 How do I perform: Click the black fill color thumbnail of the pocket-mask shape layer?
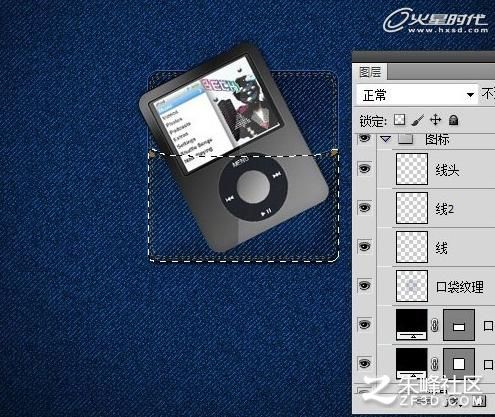point(412,325)
